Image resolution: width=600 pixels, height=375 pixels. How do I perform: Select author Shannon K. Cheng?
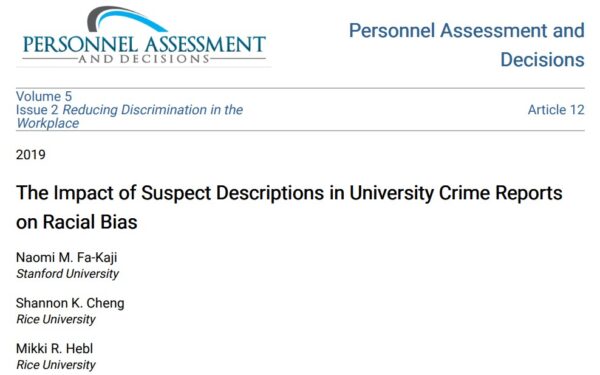click(70, 303)
